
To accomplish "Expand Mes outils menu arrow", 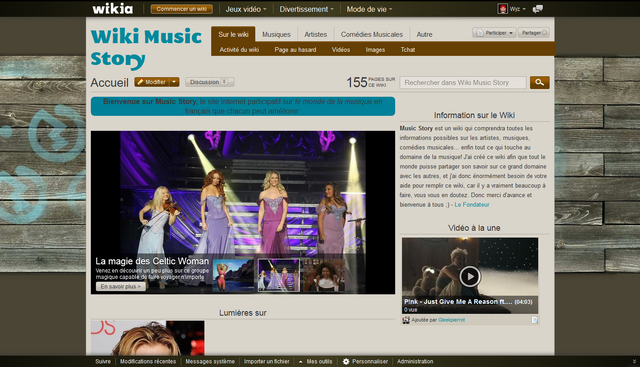I will (301, 361).
